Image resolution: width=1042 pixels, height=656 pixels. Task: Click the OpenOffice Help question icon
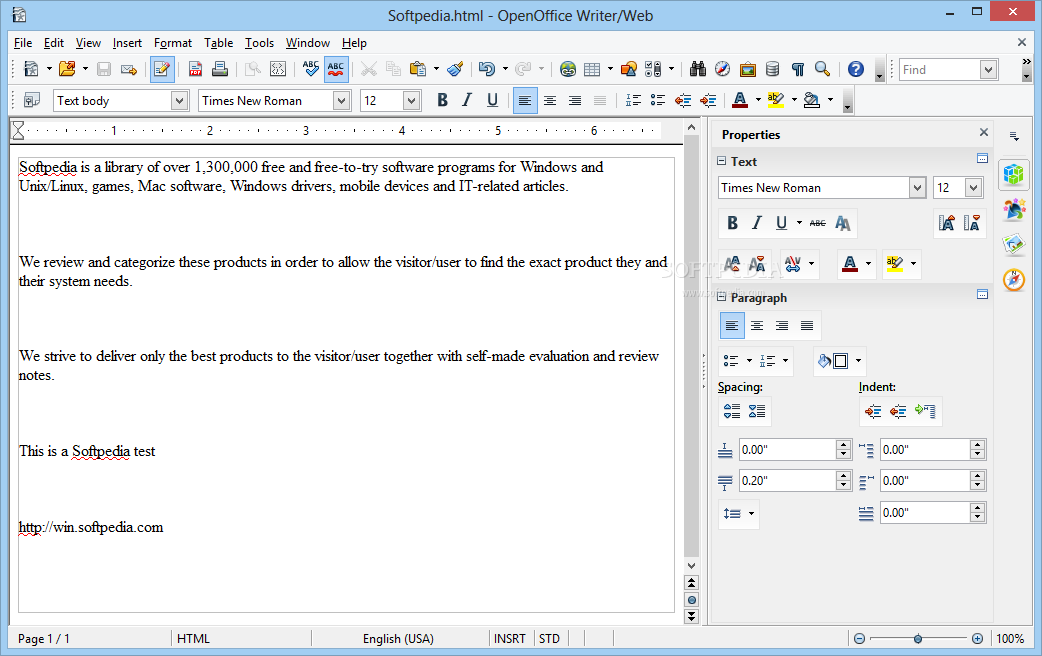[856, 69]
